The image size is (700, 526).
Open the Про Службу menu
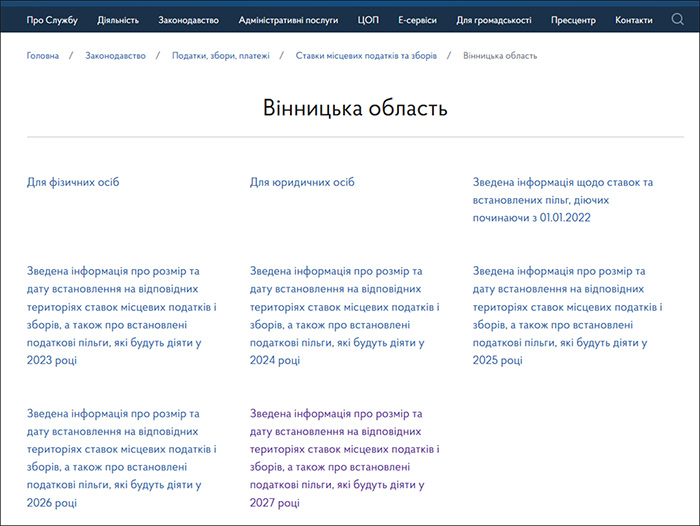tap(52, 20)
